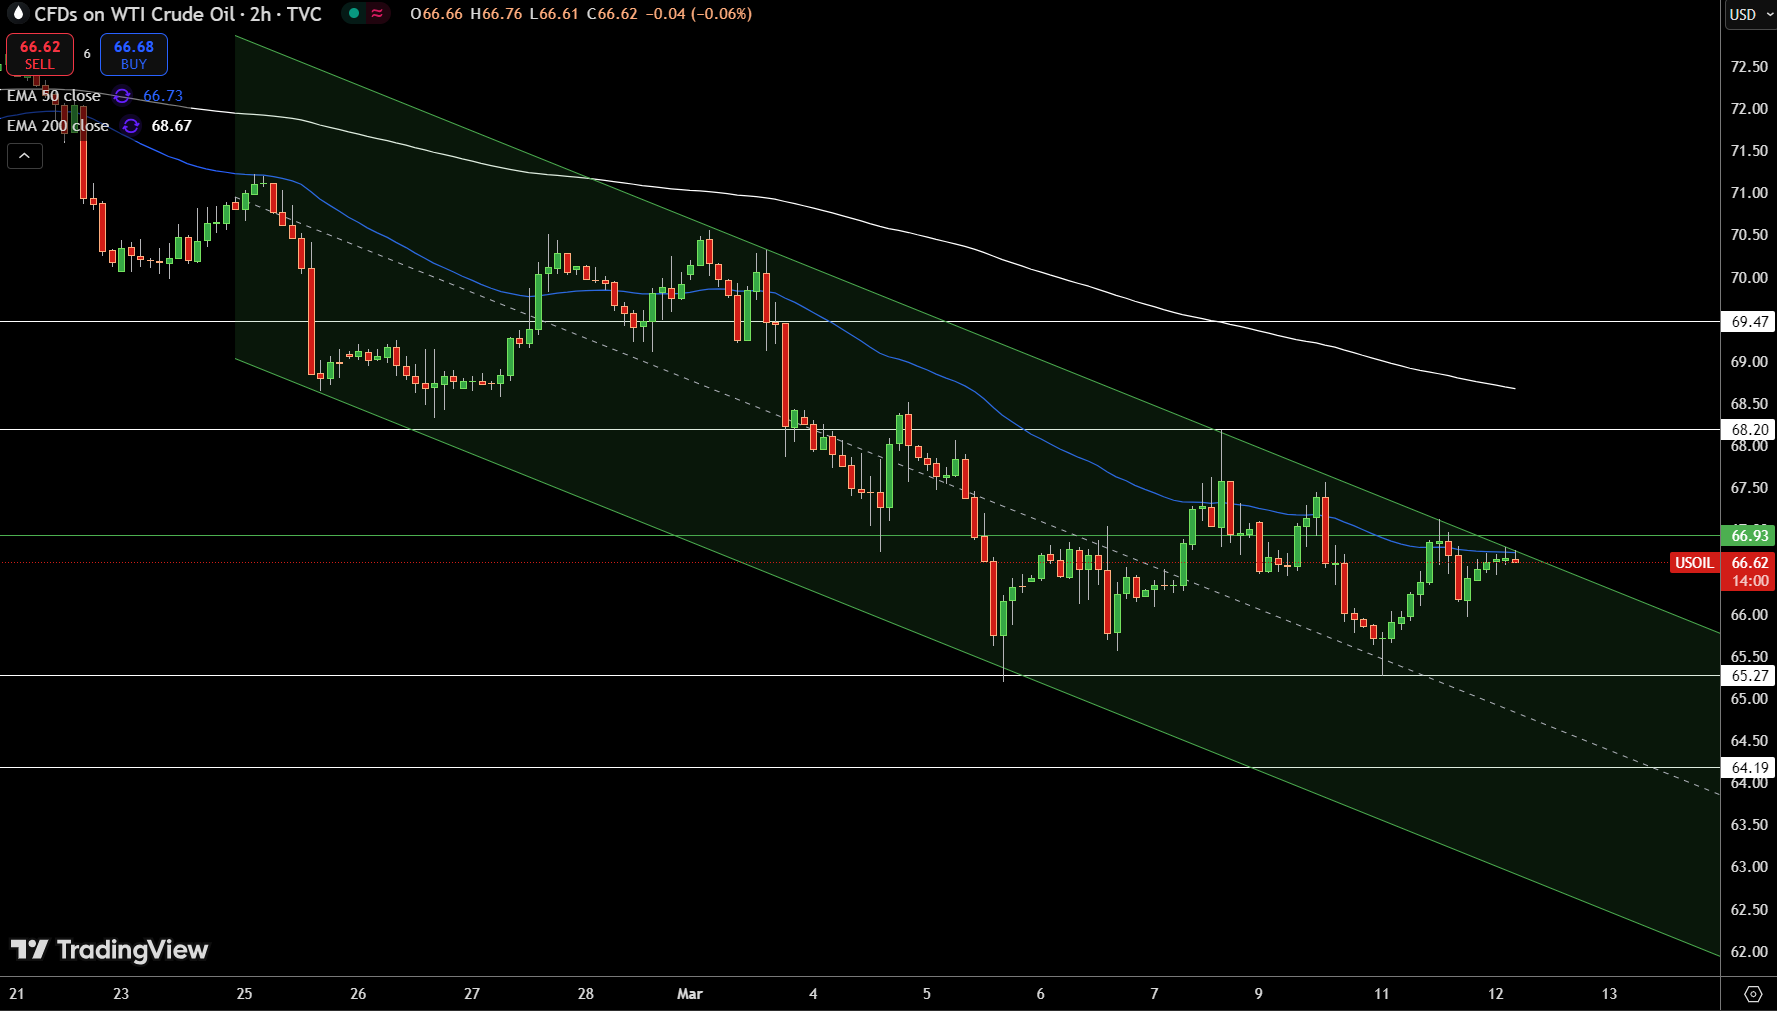Click the 64.19 price level label
The width and height of the screenshot is (1777, 1011).
point(1749,768)
